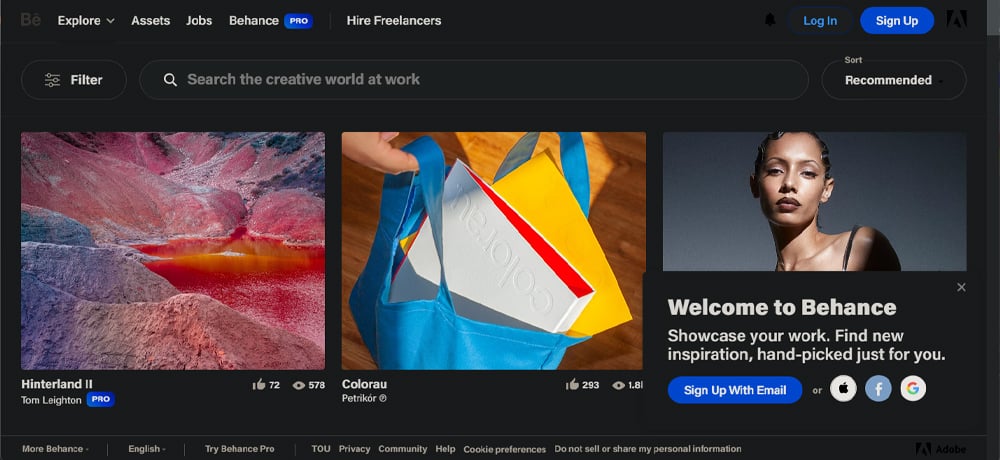Go to the Assets menu item
The image size is (1000, 460).
150,20
